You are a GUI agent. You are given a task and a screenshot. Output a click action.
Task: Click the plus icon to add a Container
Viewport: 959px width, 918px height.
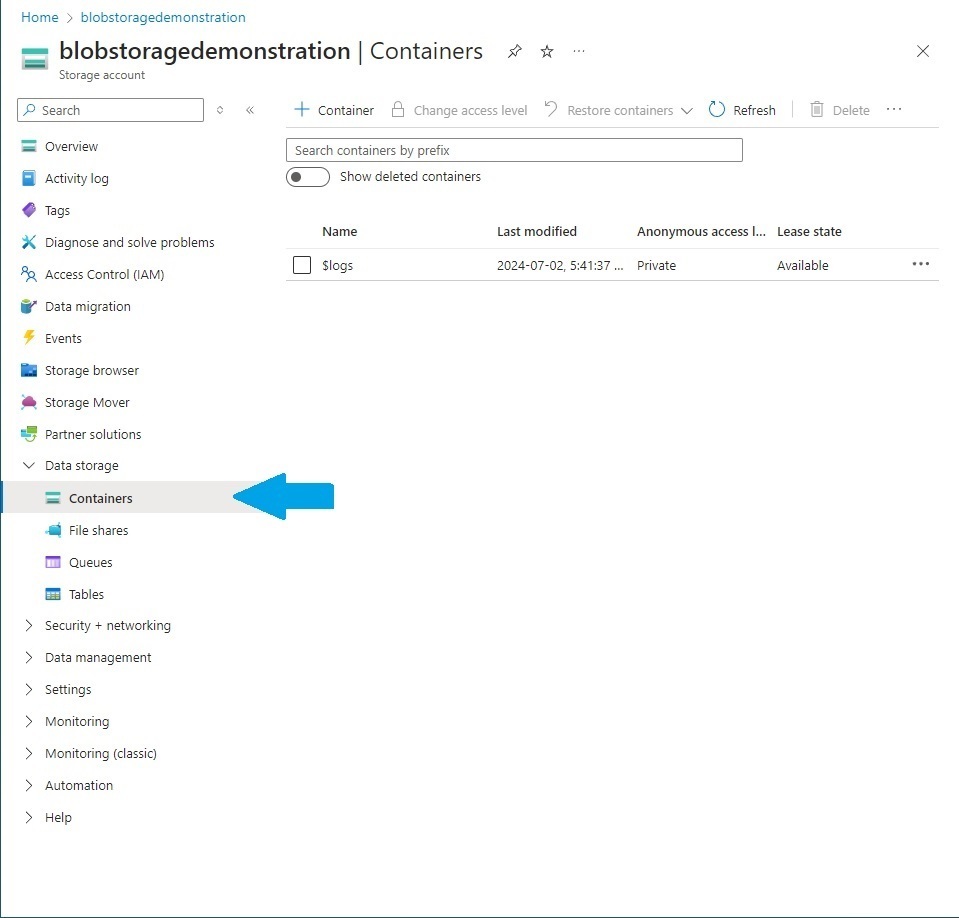click(x=302, y=109)
